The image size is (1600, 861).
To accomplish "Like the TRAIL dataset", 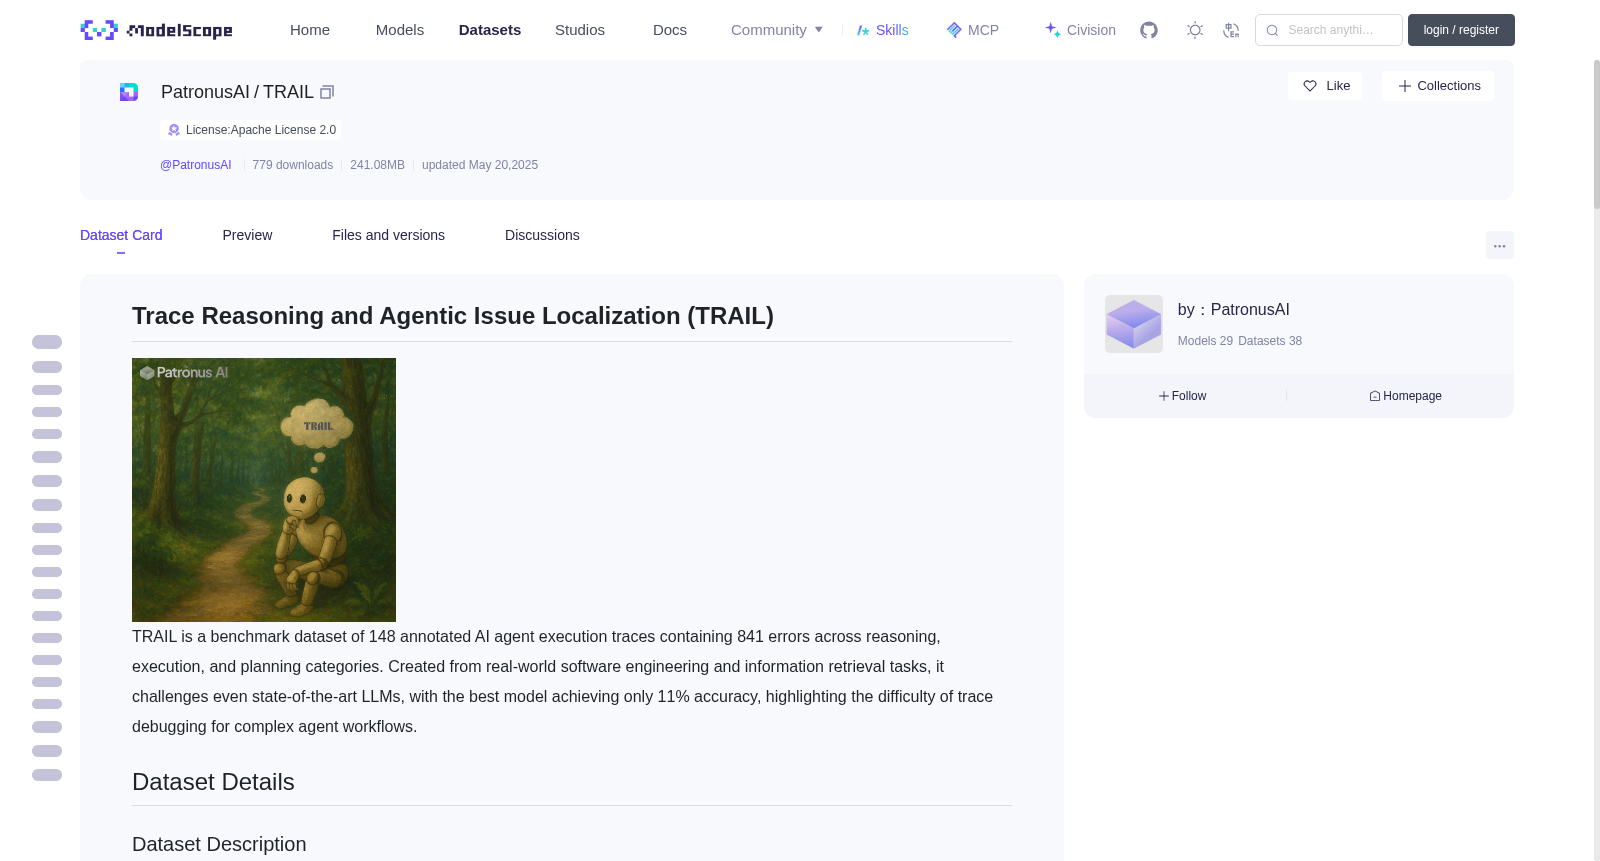I will [1326, 86].
